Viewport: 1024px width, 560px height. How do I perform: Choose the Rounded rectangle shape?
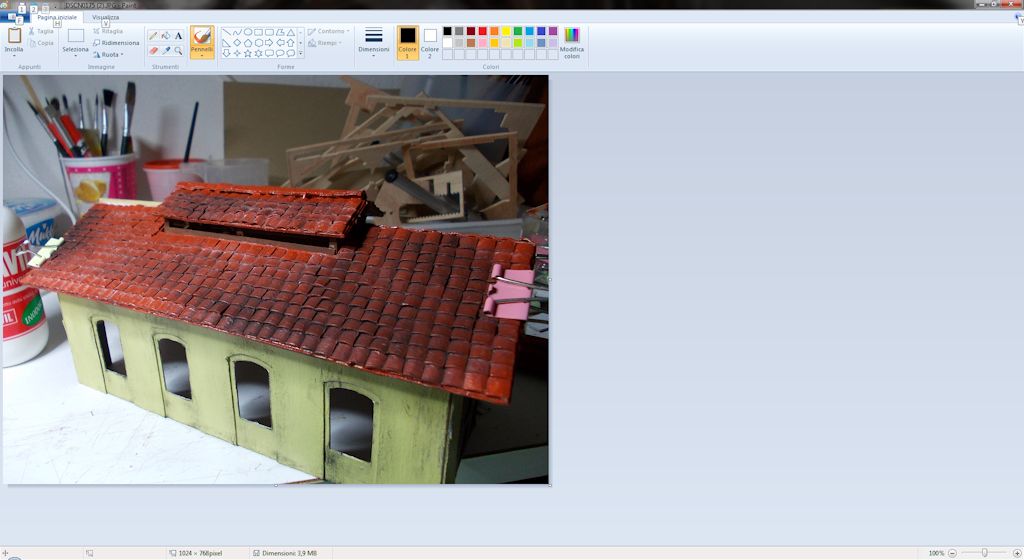coord(269,32)
